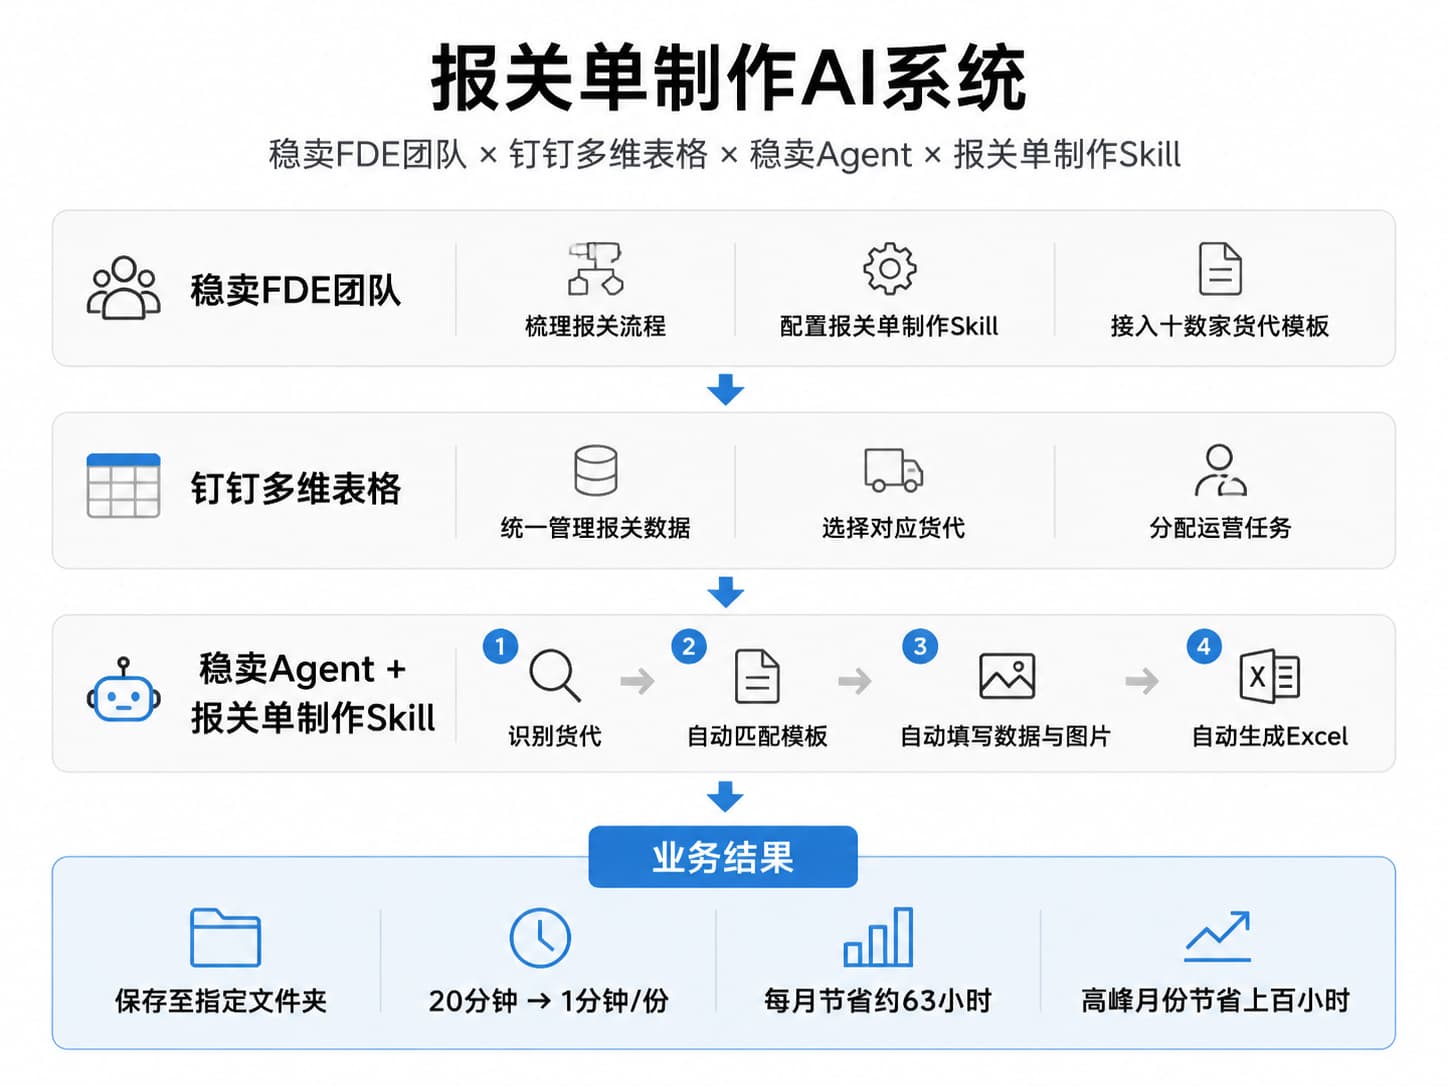
Task: Click the blue 业务结果 label button
Action: point(723,857)
